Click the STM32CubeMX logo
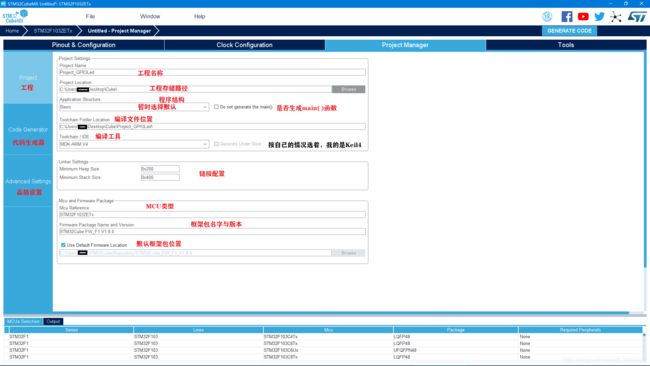The image size is (650, 366). pyautogui.click(x=15, y=17)
